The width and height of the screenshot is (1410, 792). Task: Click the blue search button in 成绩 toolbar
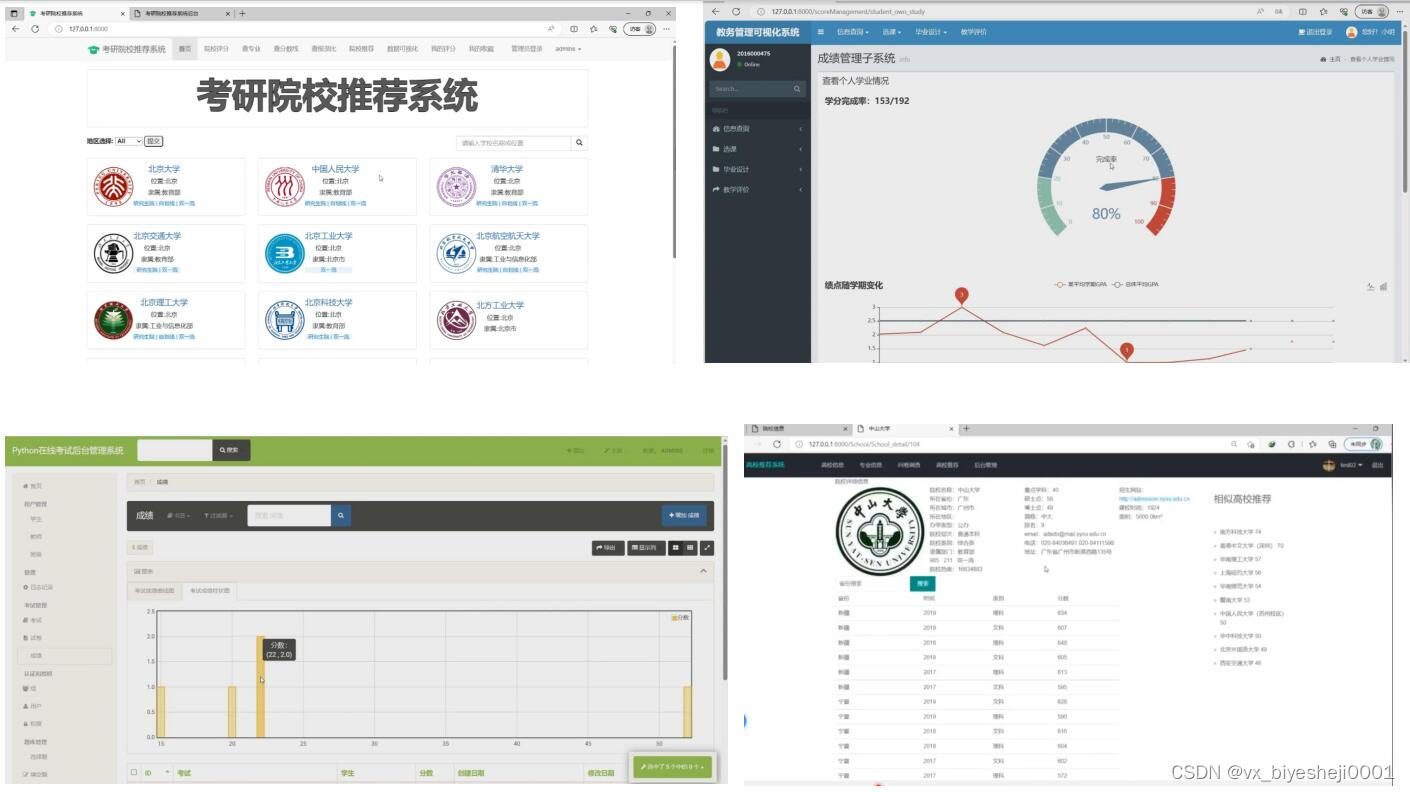click(341, 515)
